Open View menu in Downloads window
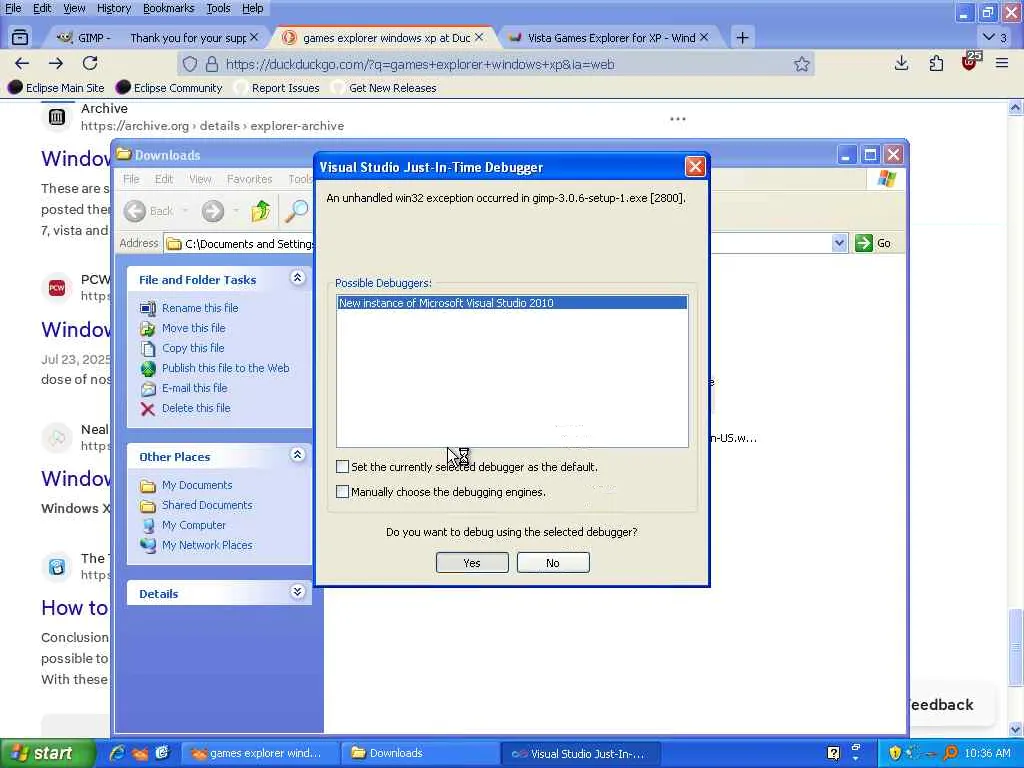 pyautogui.click(x=200, y=179)
